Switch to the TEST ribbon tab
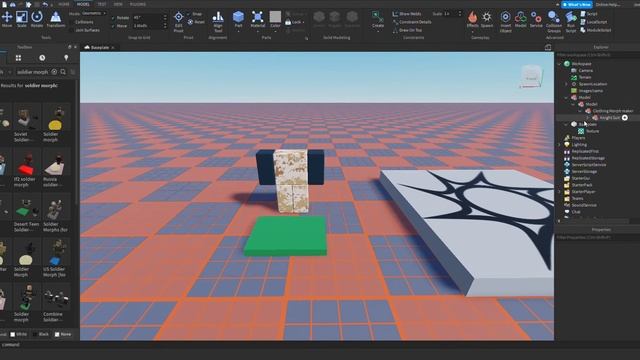Screen dimensions: 640x360 tap(102, 4)
